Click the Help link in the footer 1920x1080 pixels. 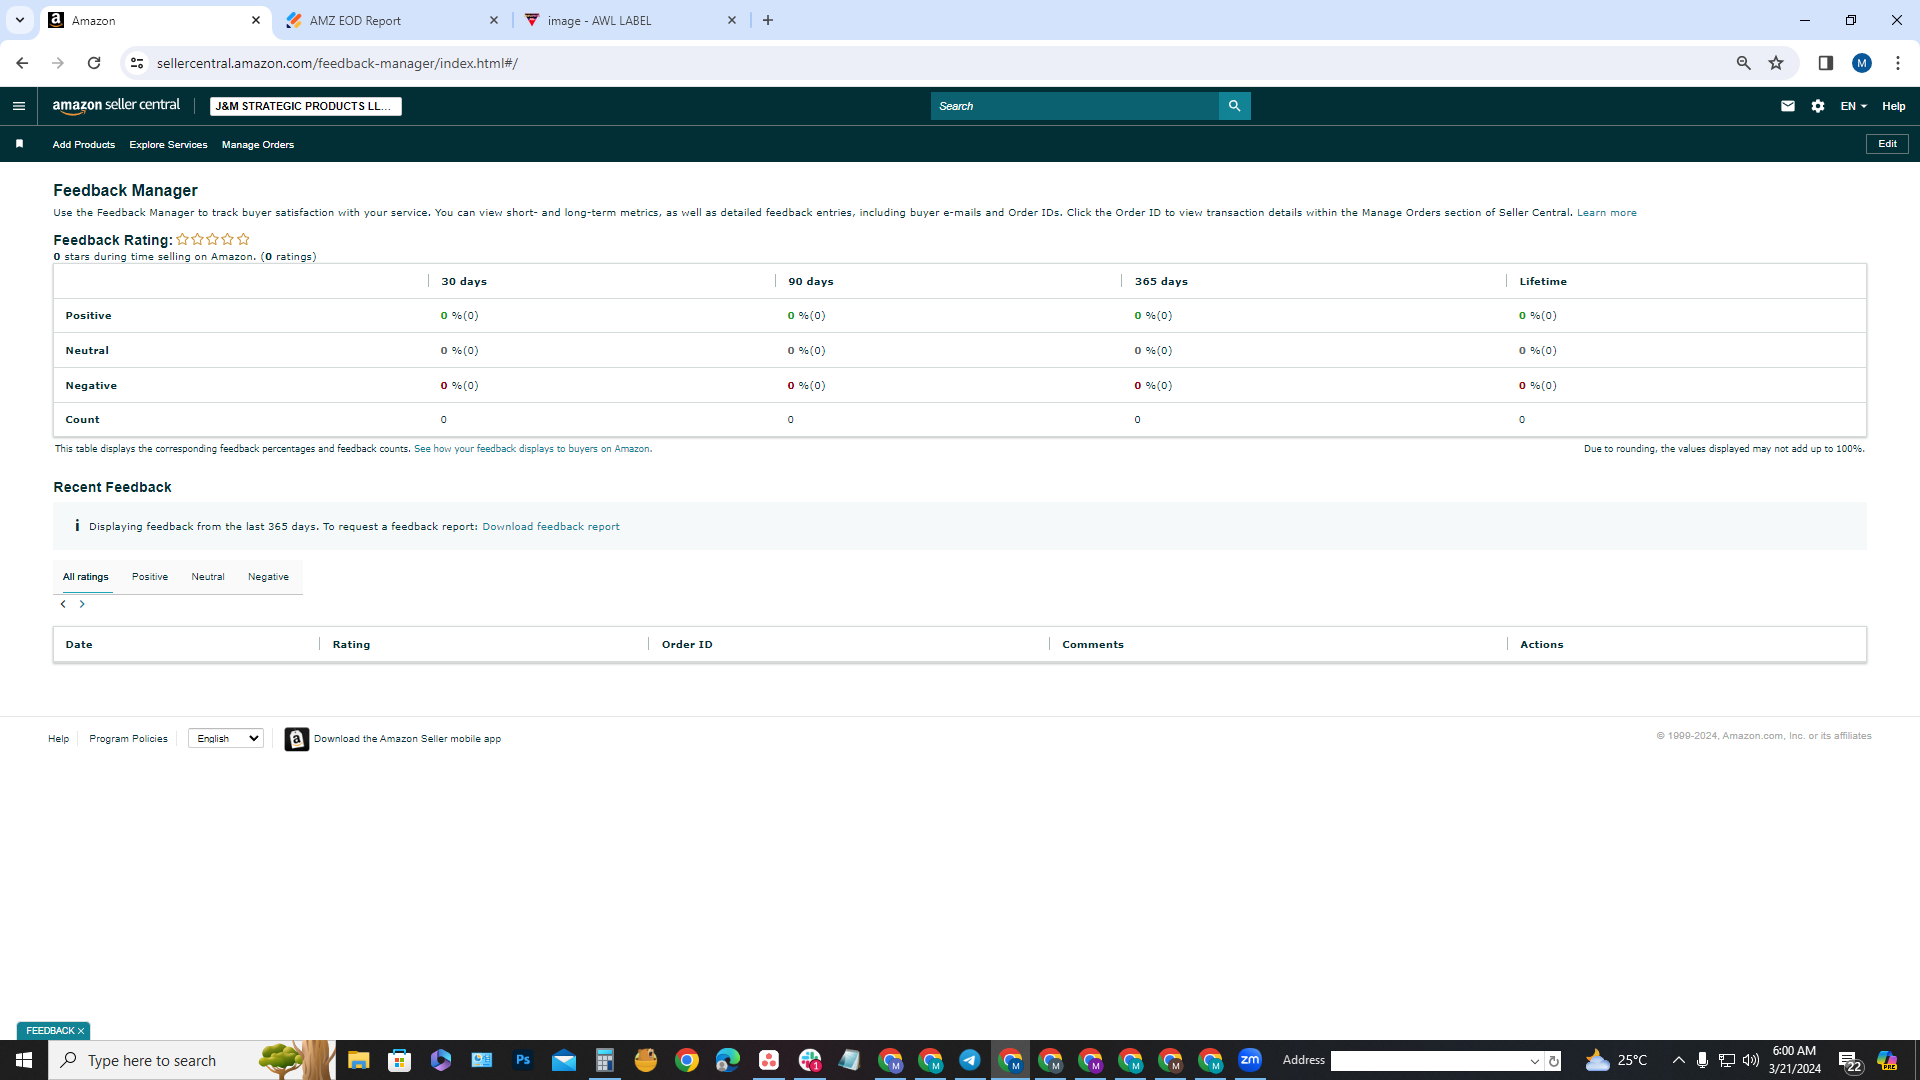coord(59,739)
